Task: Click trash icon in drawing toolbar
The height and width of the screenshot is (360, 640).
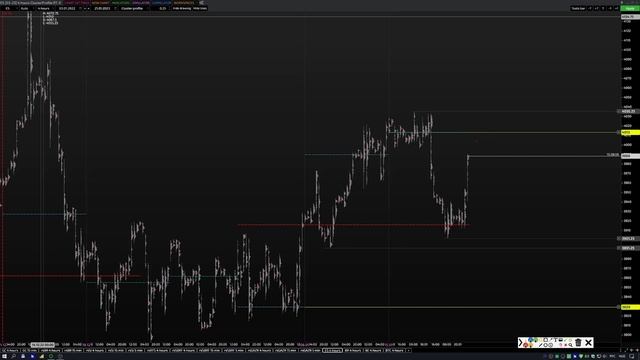Action: point(578,342)
